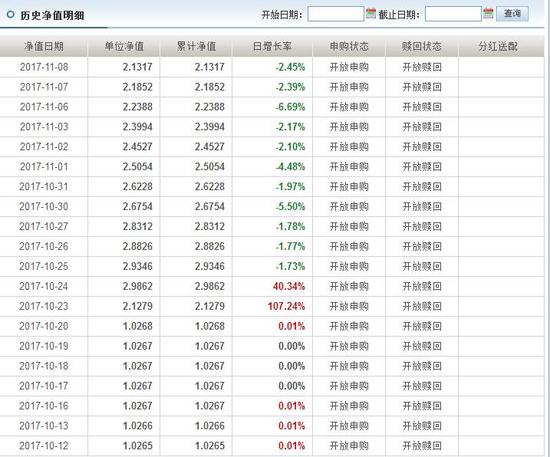Screen dimensions: 550x457
Task: Click the 107.24% daily growth value
Action: click(286, 306)
